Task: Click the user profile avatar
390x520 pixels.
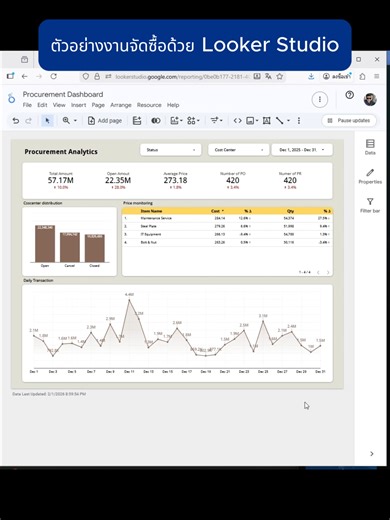Action: [370, 99]
